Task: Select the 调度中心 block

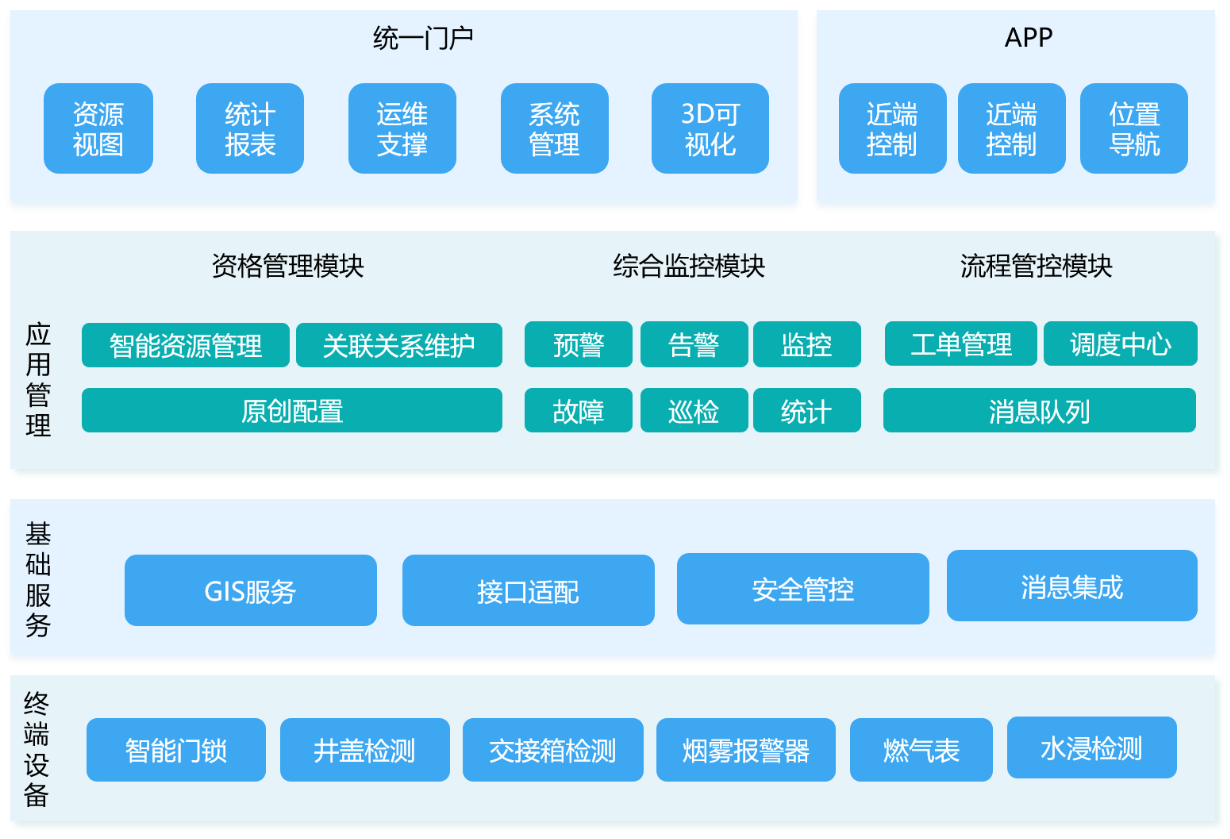Action: click(1120, 345)
